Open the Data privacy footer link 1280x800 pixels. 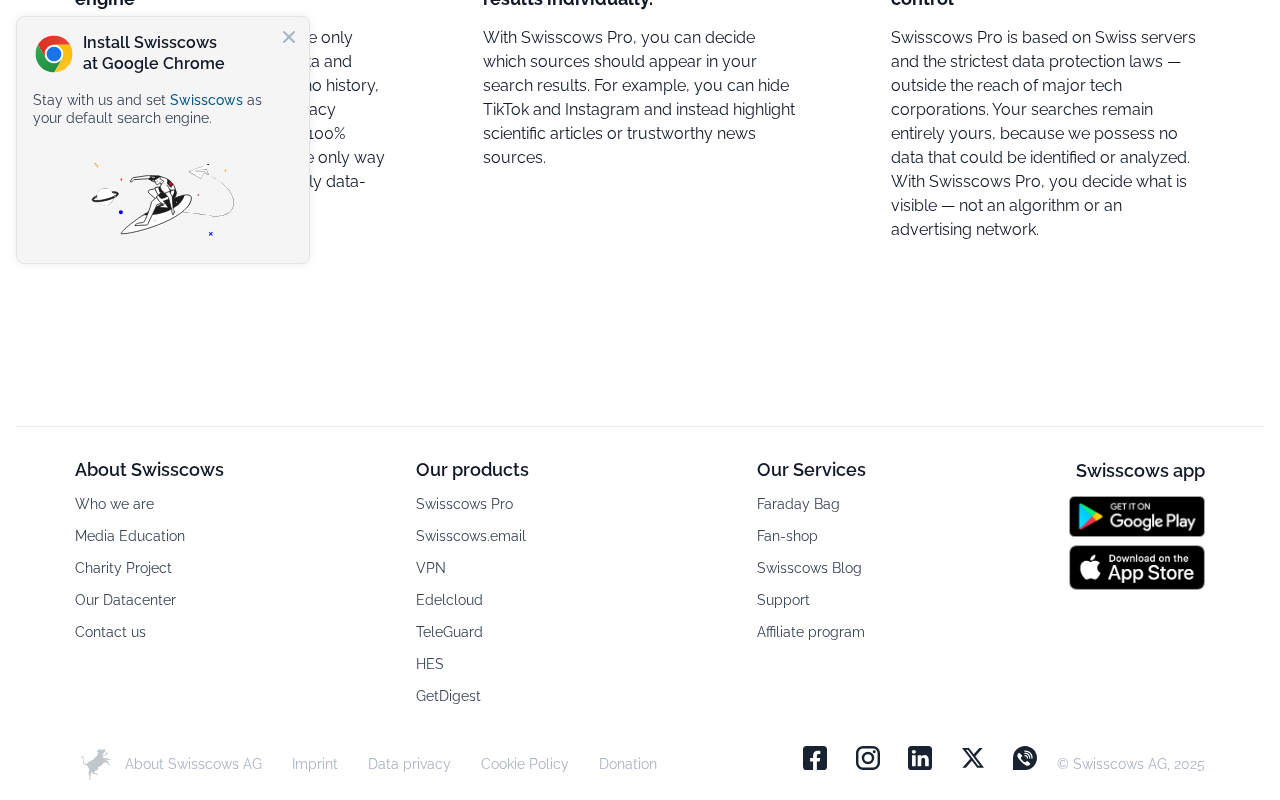[409, 764]
